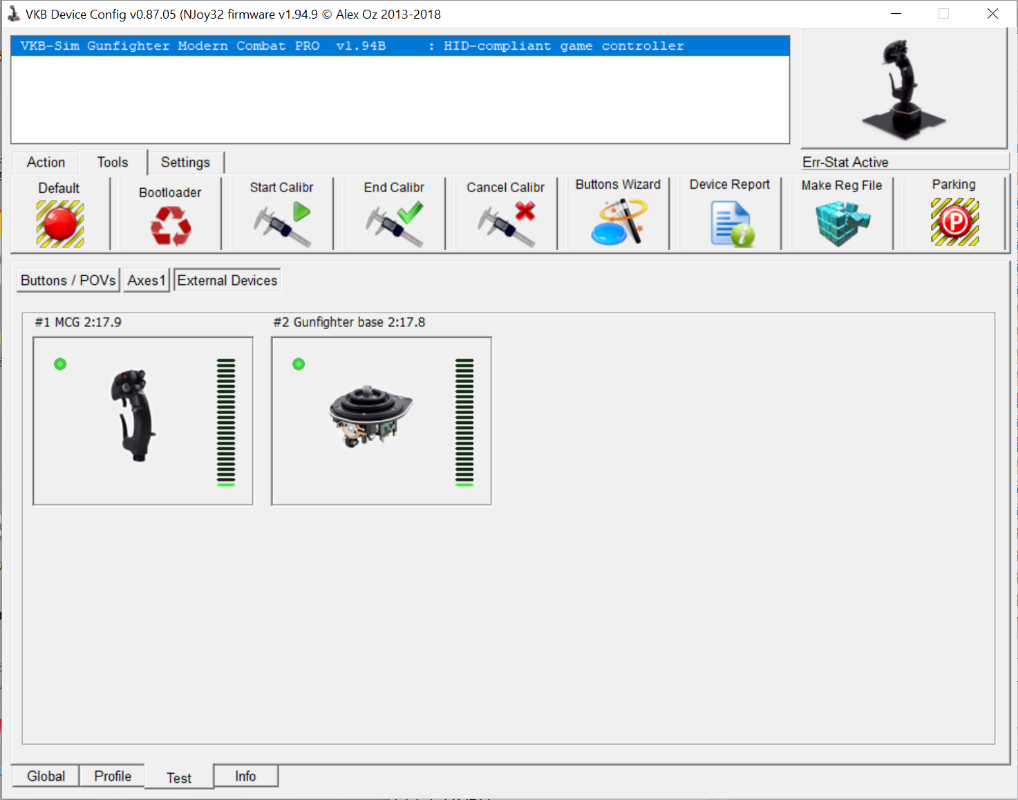Open the Info bottom tab
Image resolution: width=1018 pixels, height=800 pixels.
[x=245, y=776]
